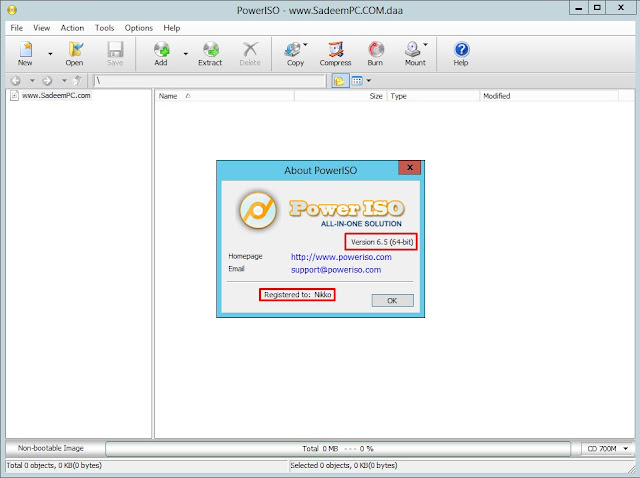Open the Forward history dropdown arrow
Viewport: 640px width, 478px height.
click(64, 81)
